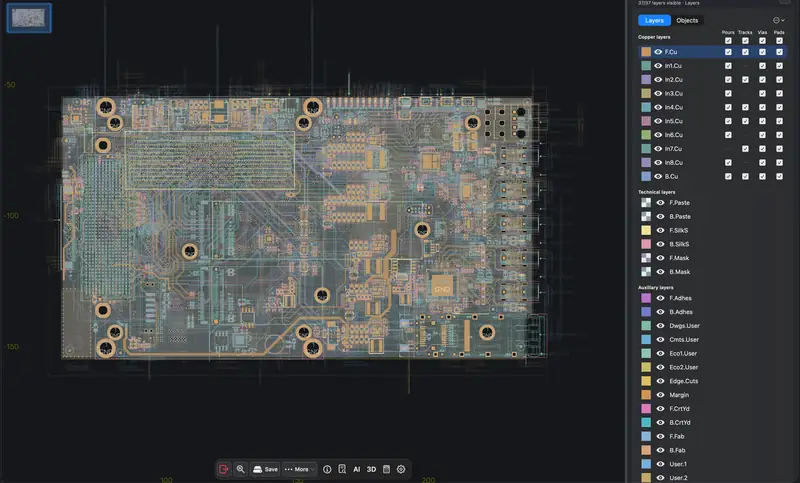
Task: Click the F.Paste checkered swatch
Action: click(646, 202)
